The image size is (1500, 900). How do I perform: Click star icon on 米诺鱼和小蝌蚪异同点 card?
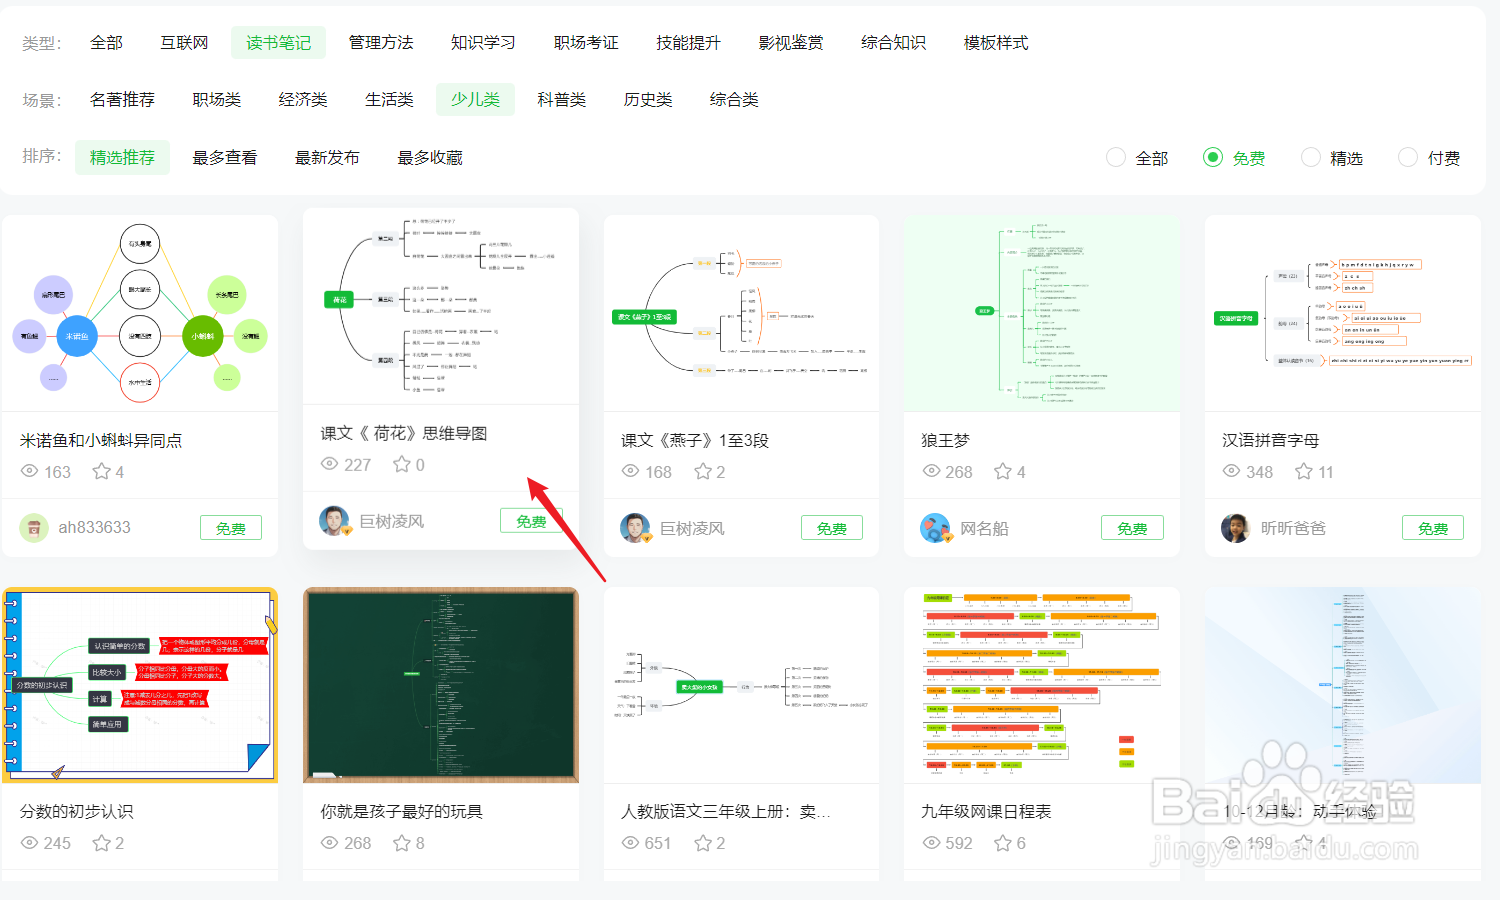coord(101,471)
